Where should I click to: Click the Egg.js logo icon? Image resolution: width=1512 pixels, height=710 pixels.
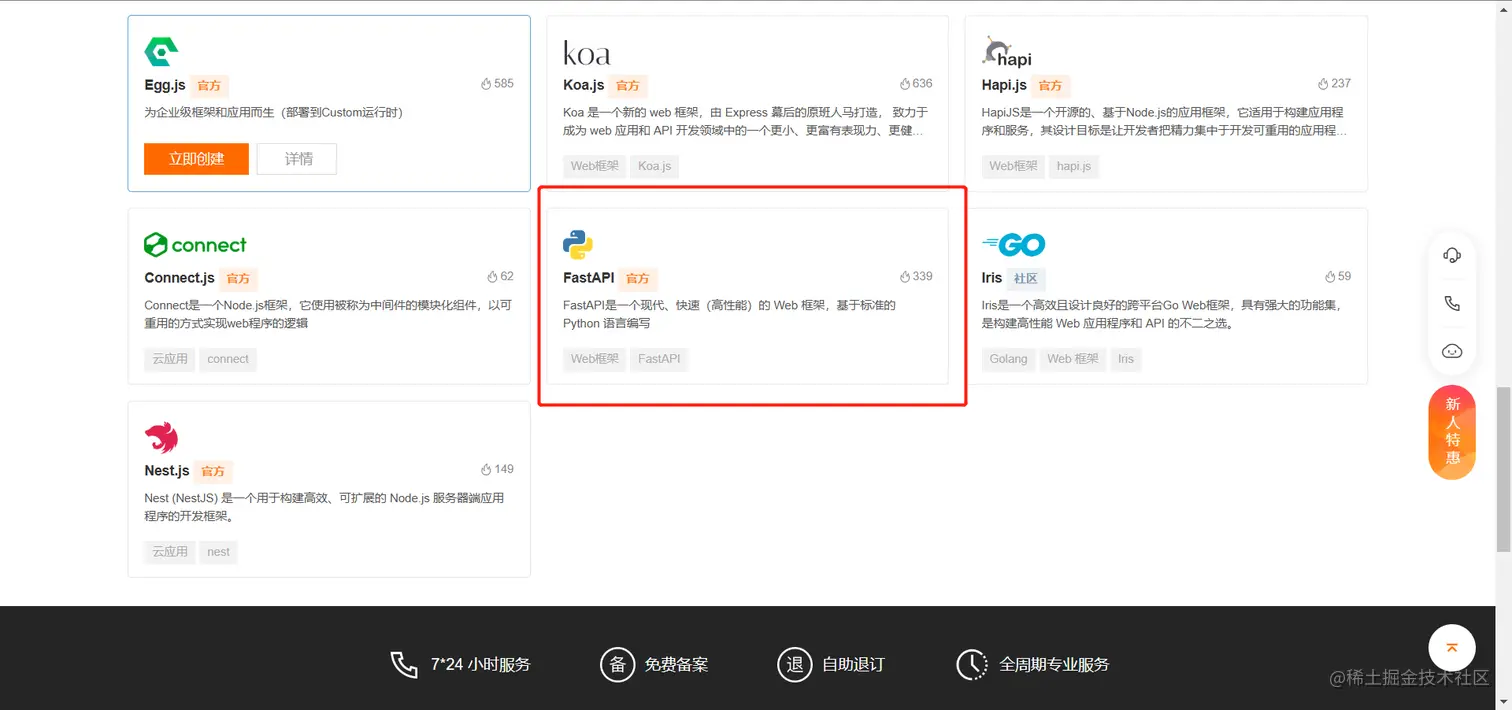point(161,51)
